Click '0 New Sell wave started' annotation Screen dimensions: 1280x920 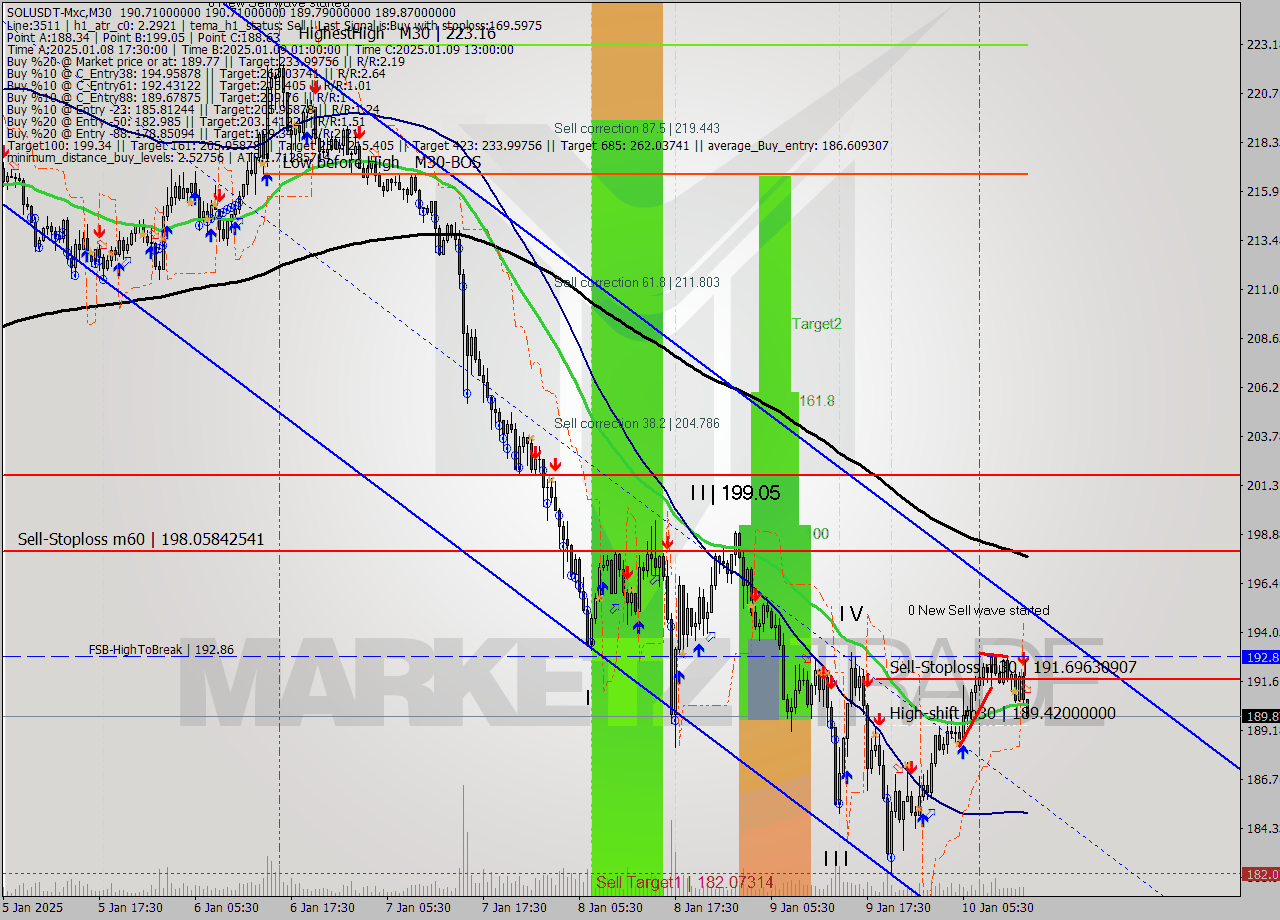[x=979, y=610]
